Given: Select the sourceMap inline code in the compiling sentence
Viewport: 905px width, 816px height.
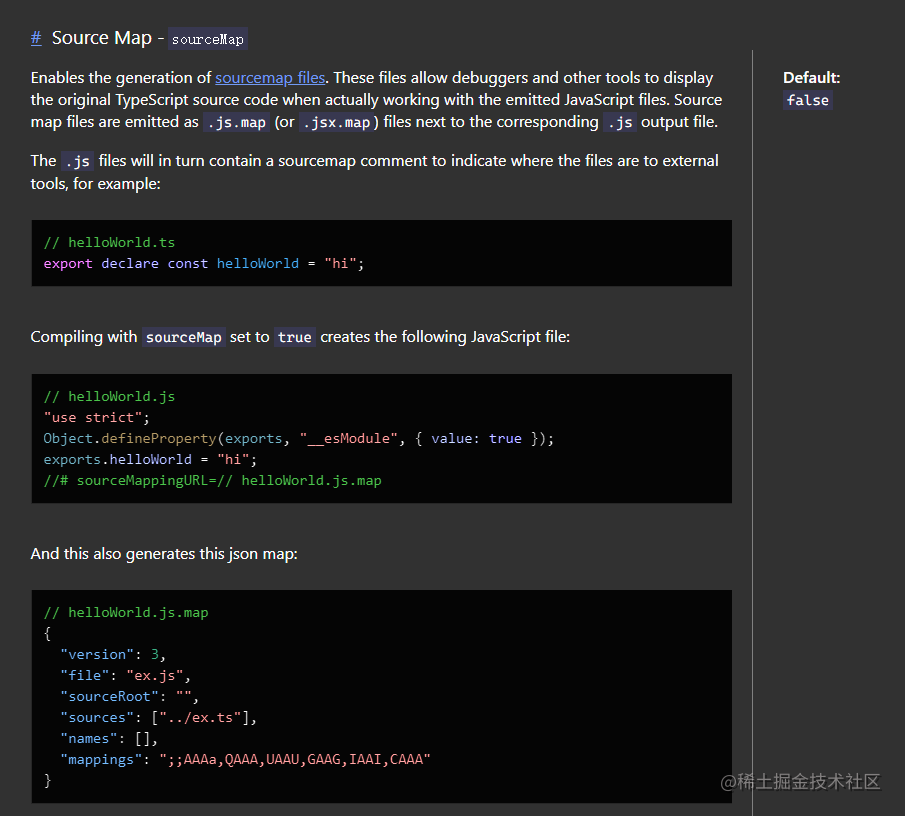Looking at the screenshot, I should (183, 337).
